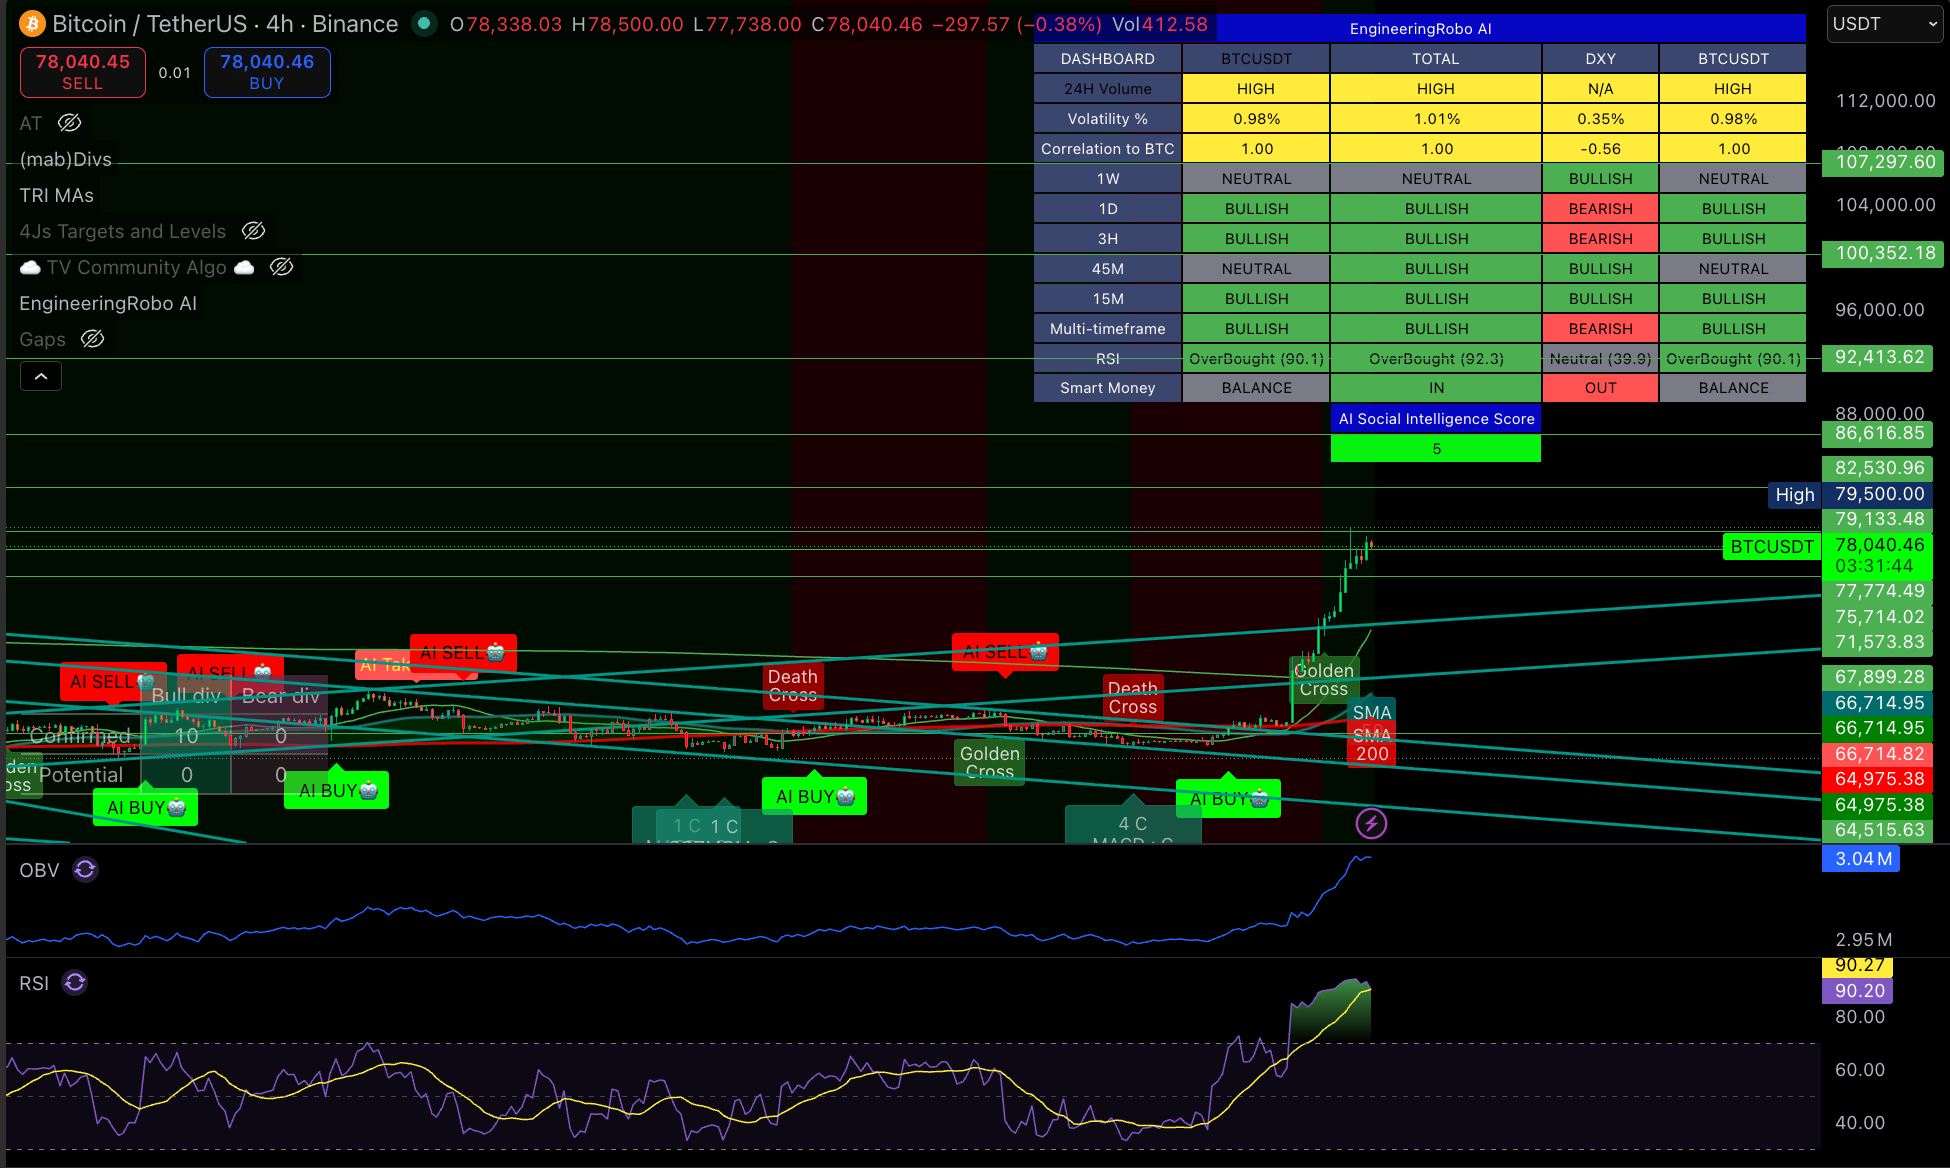Click the green market status dot
1950x1168 pixels.
(x=425, y=23)
